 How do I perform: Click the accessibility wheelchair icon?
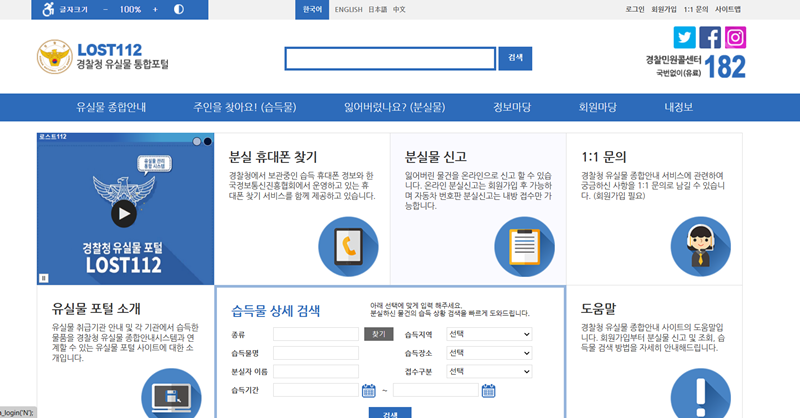click(x=48, y=9)
